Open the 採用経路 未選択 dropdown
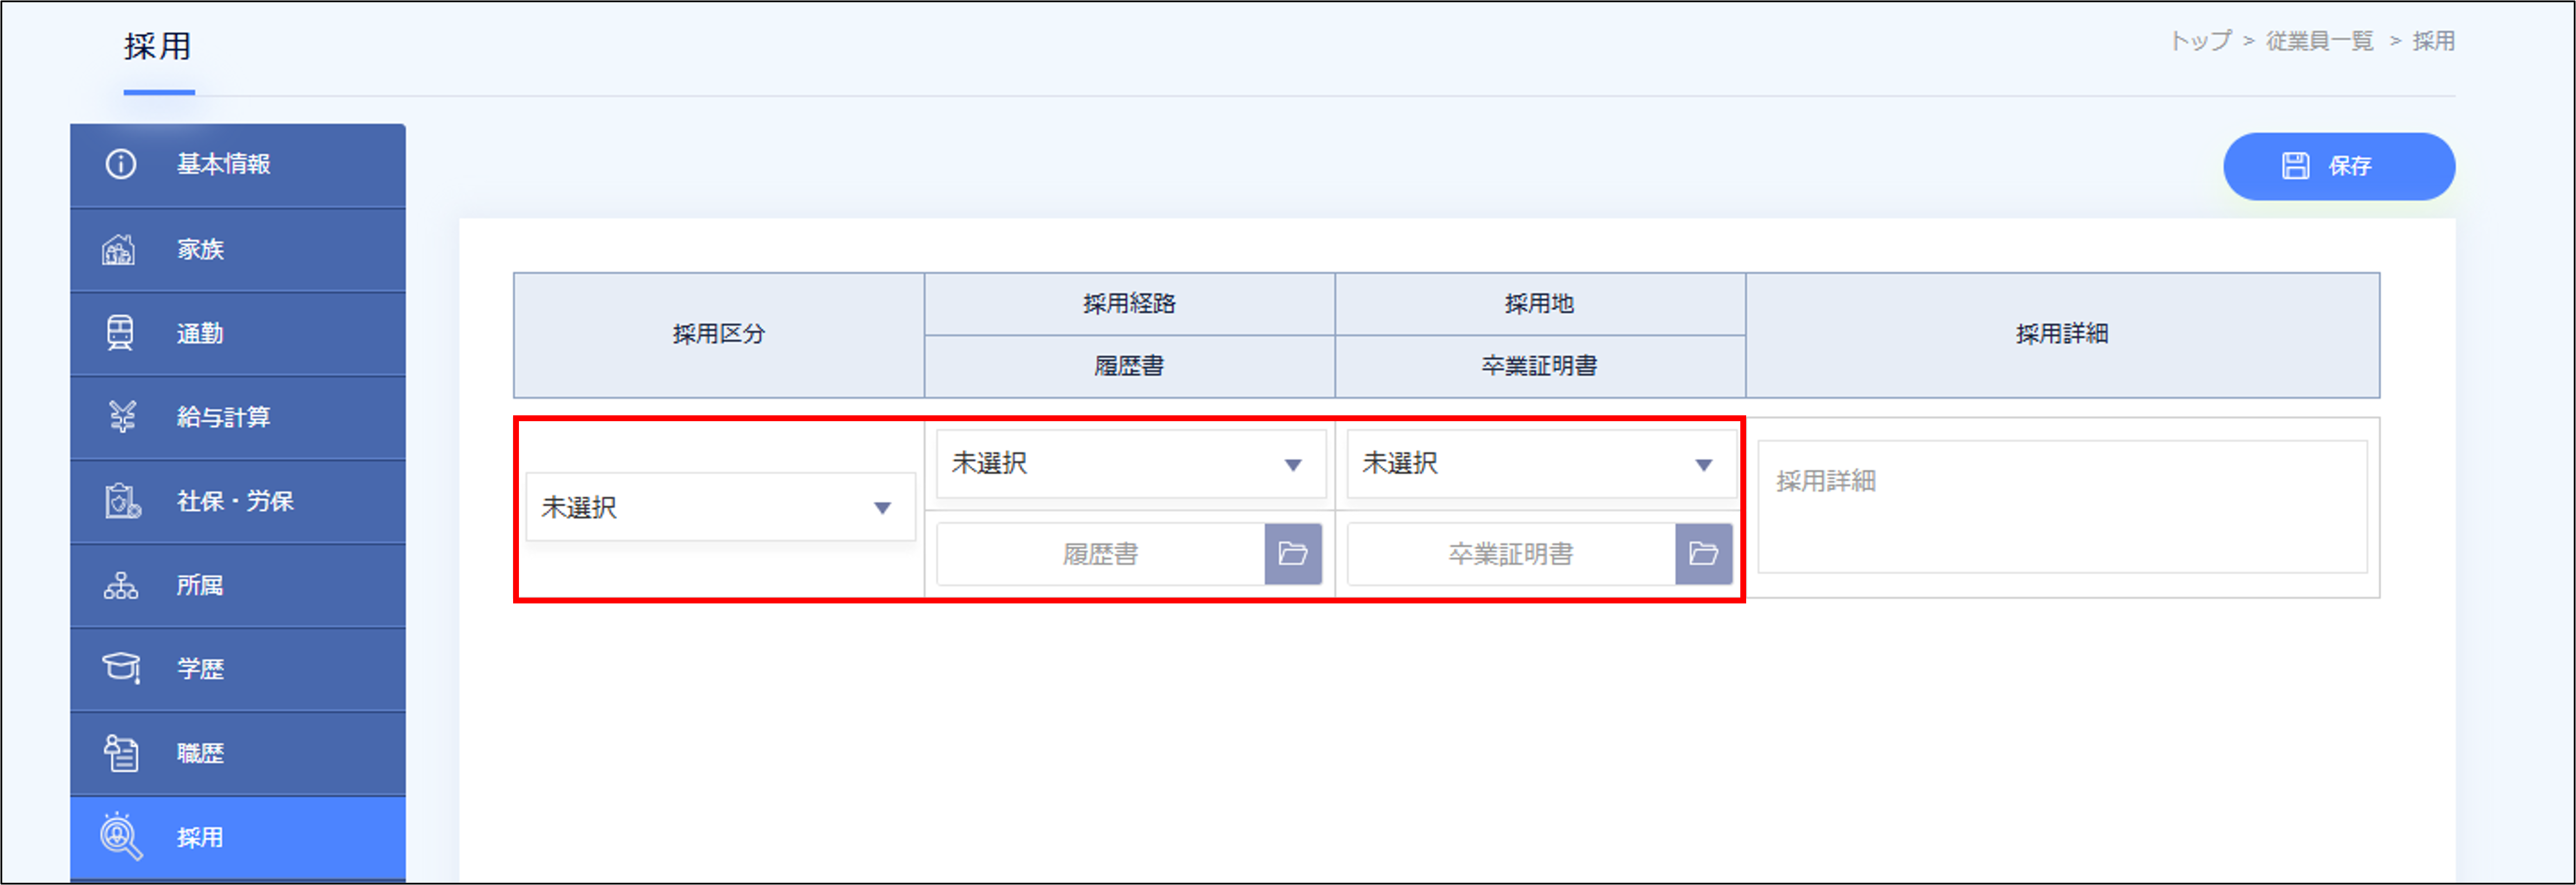The image size is (2576, 885). pos(1131,464)
